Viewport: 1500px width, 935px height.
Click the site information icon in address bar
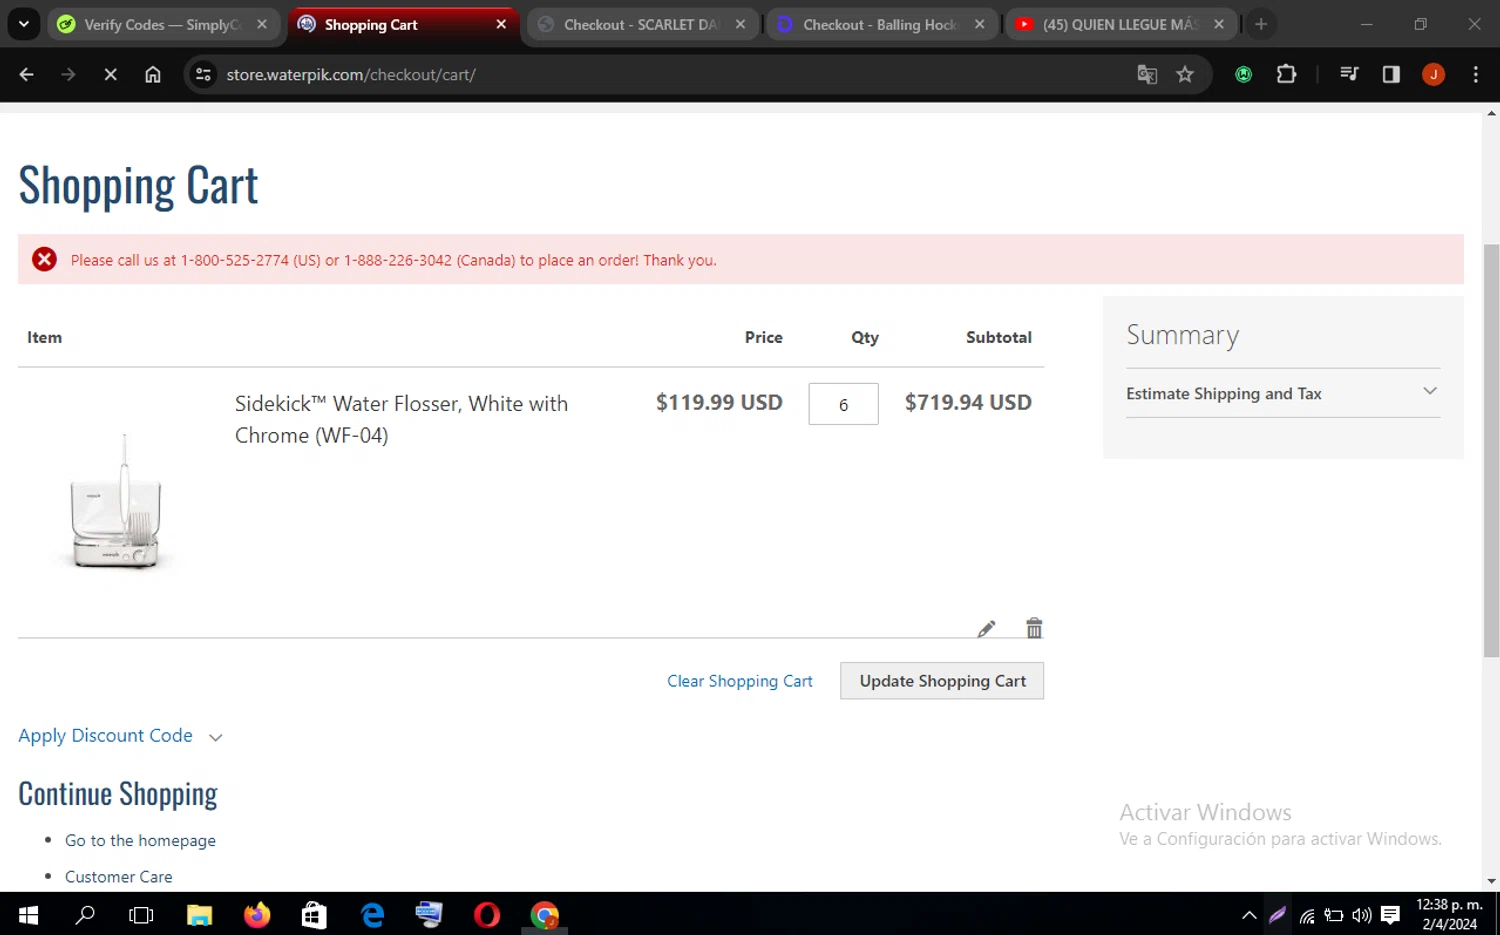tap(203, 74)
